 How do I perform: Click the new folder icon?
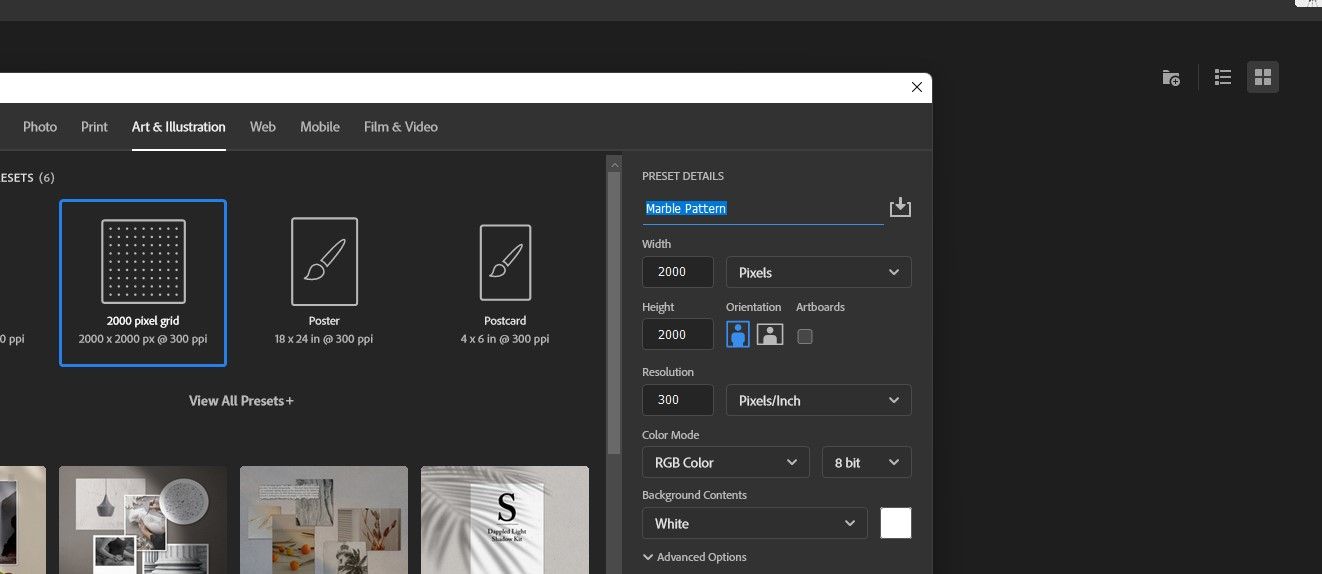point(1171,77)
